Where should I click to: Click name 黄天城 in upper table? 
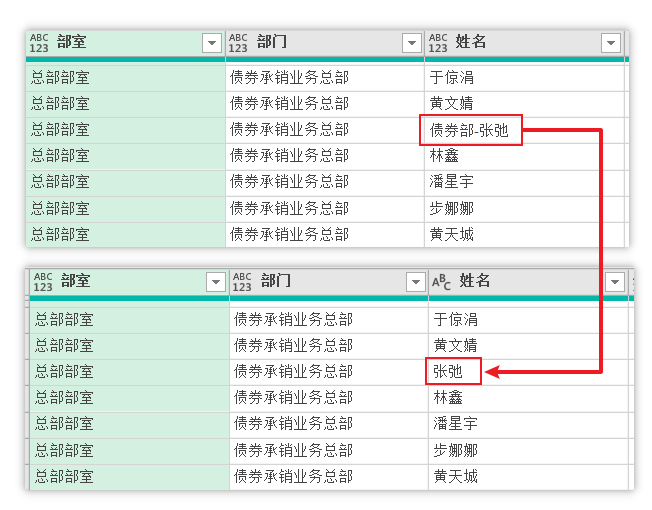point(452,235)
